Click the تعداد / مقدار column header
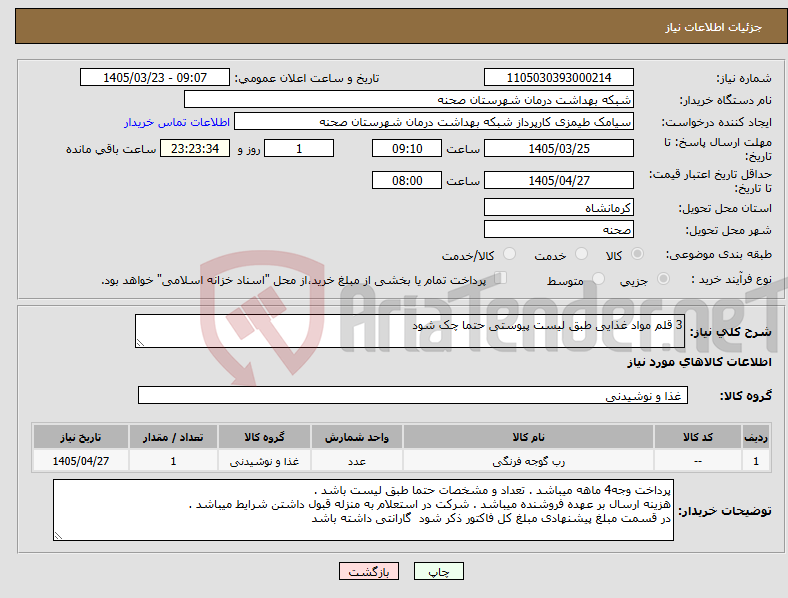788x598 pixels. (x=173, y=437)
